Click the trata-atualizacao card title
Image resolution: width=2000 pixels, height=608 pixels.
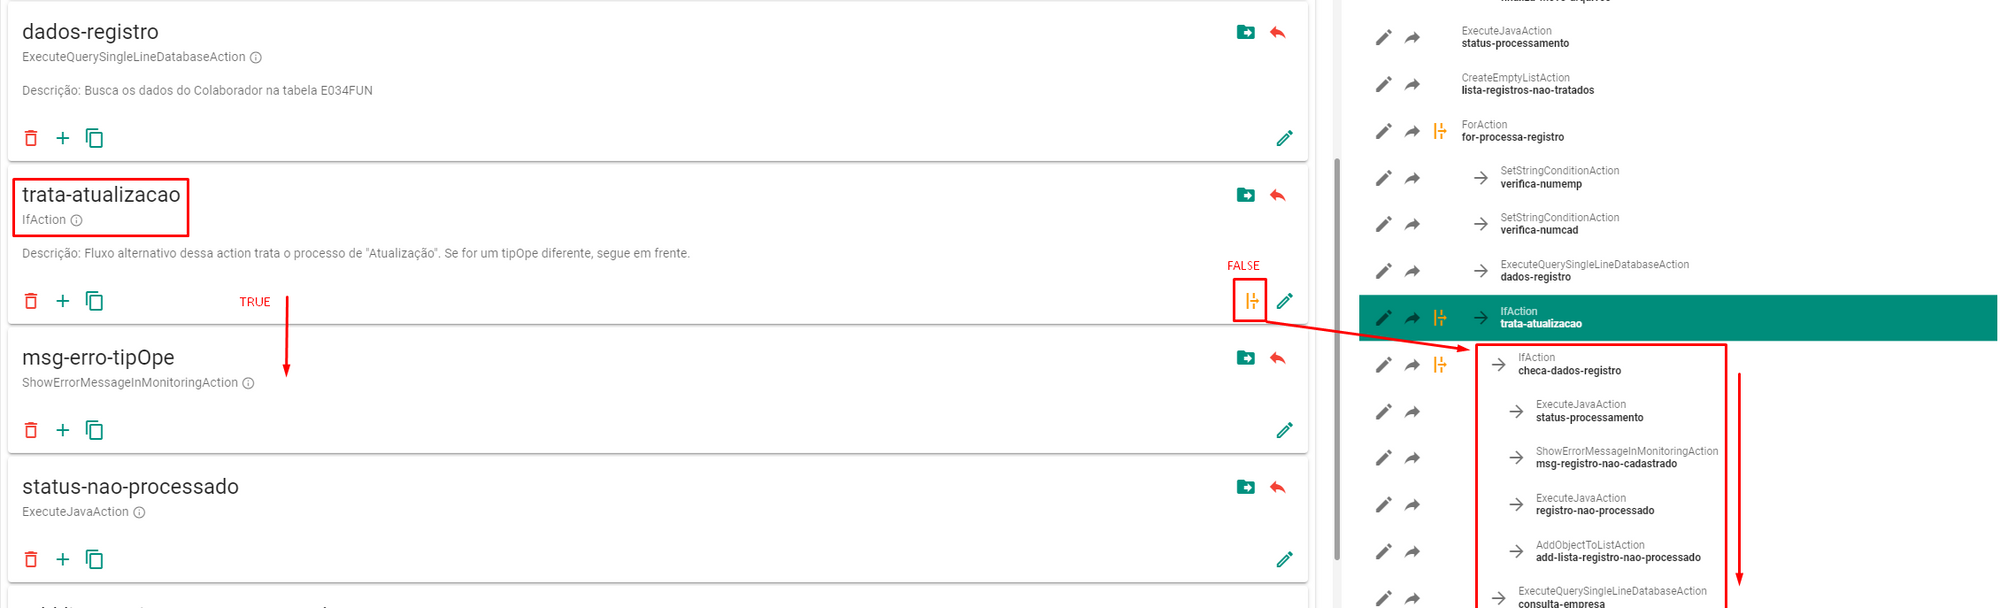click(101, 195)
